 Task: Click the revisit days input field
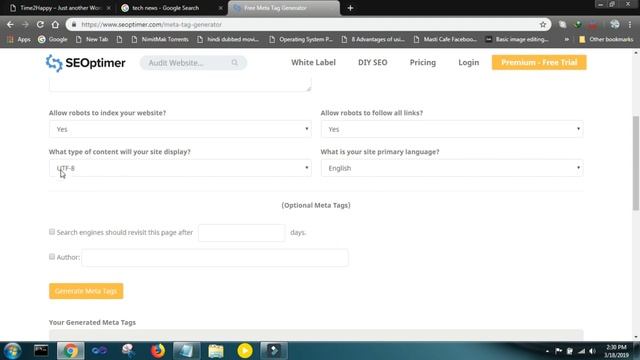[242, 233]
